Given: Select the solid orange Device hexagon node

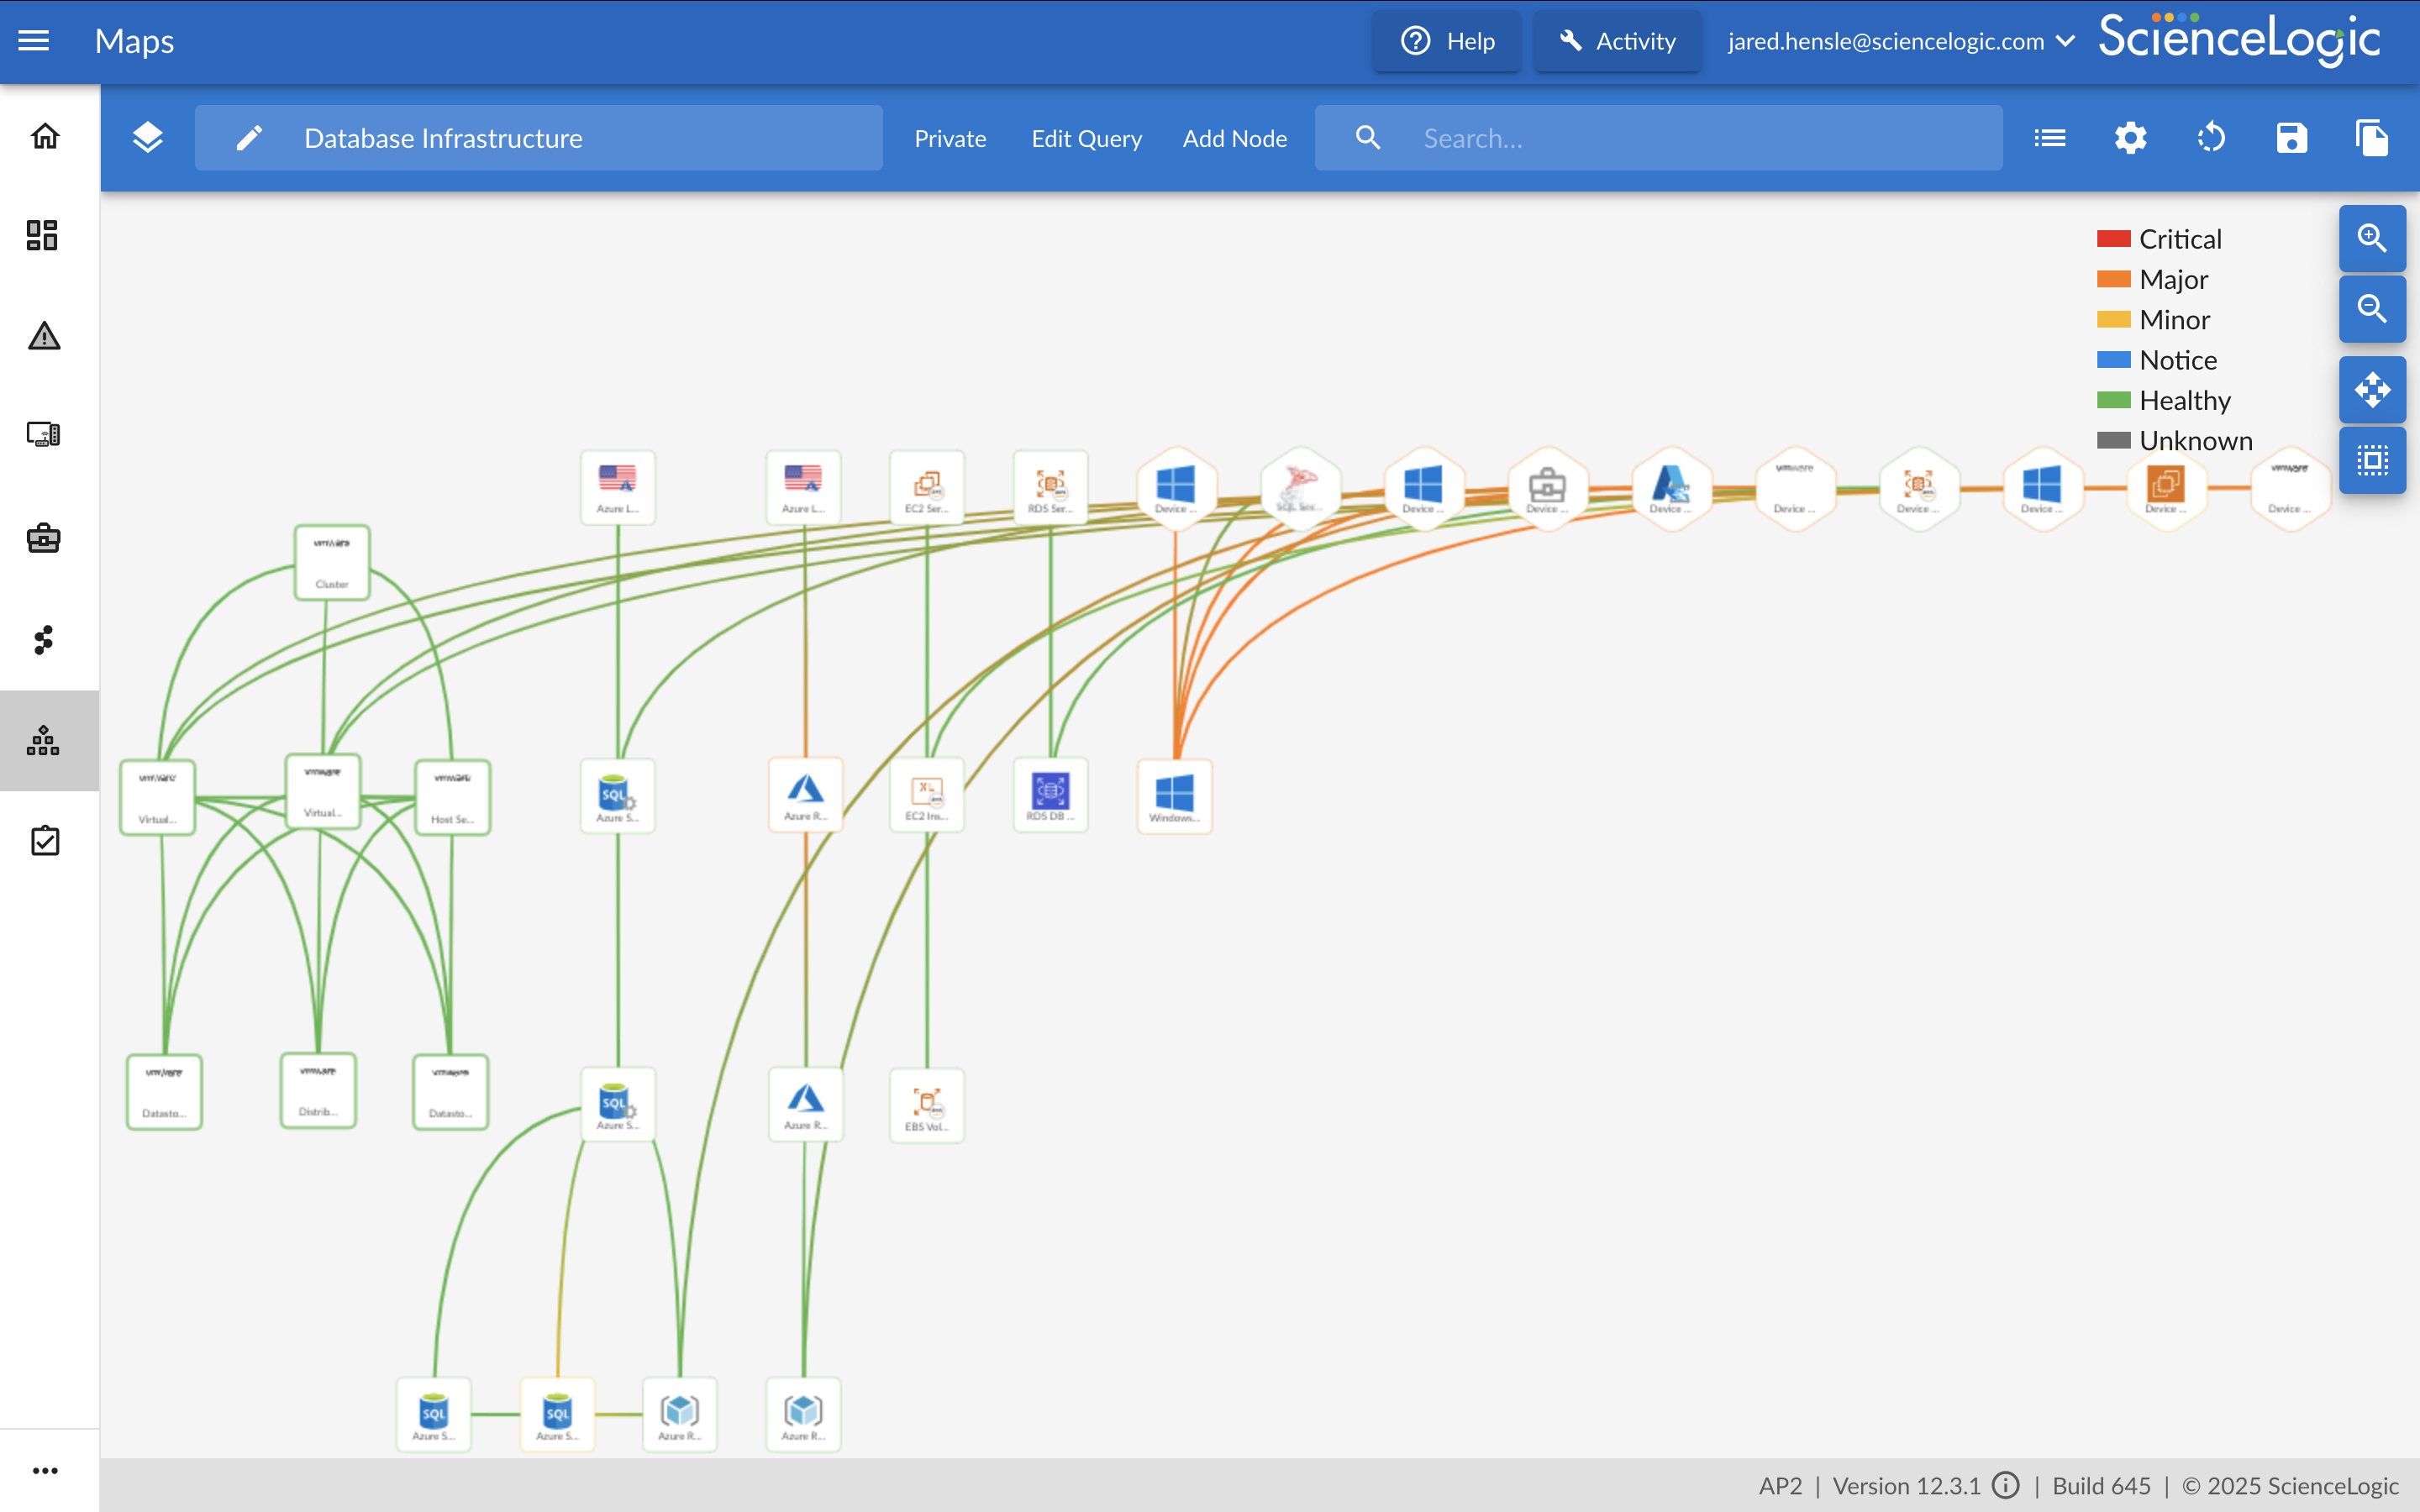Looking at the screenshot, I should pos(2166,488).
